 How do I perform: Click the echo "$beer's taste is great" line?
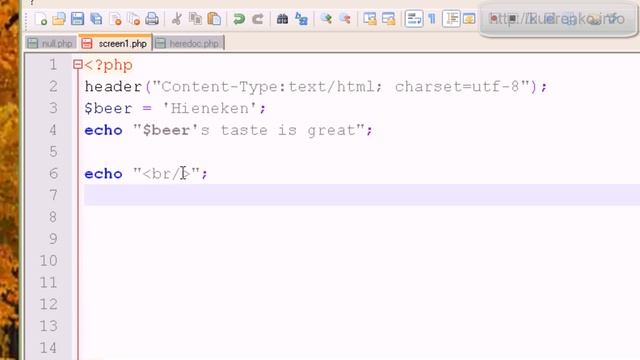[x=228, y=130]
